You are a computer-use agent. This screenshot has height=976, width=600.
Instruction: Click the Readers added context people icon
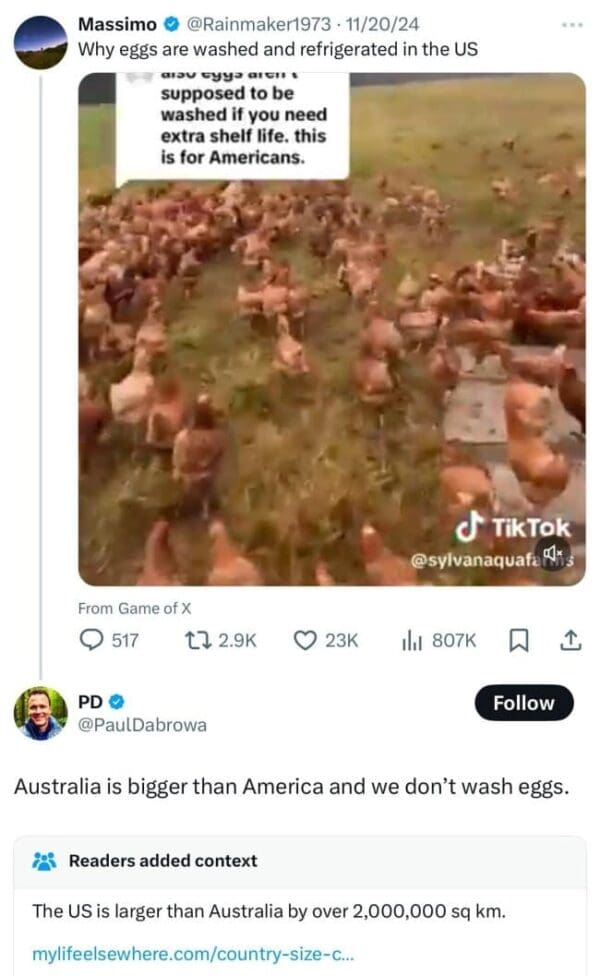pyautogui.click(x=44, y=860)
